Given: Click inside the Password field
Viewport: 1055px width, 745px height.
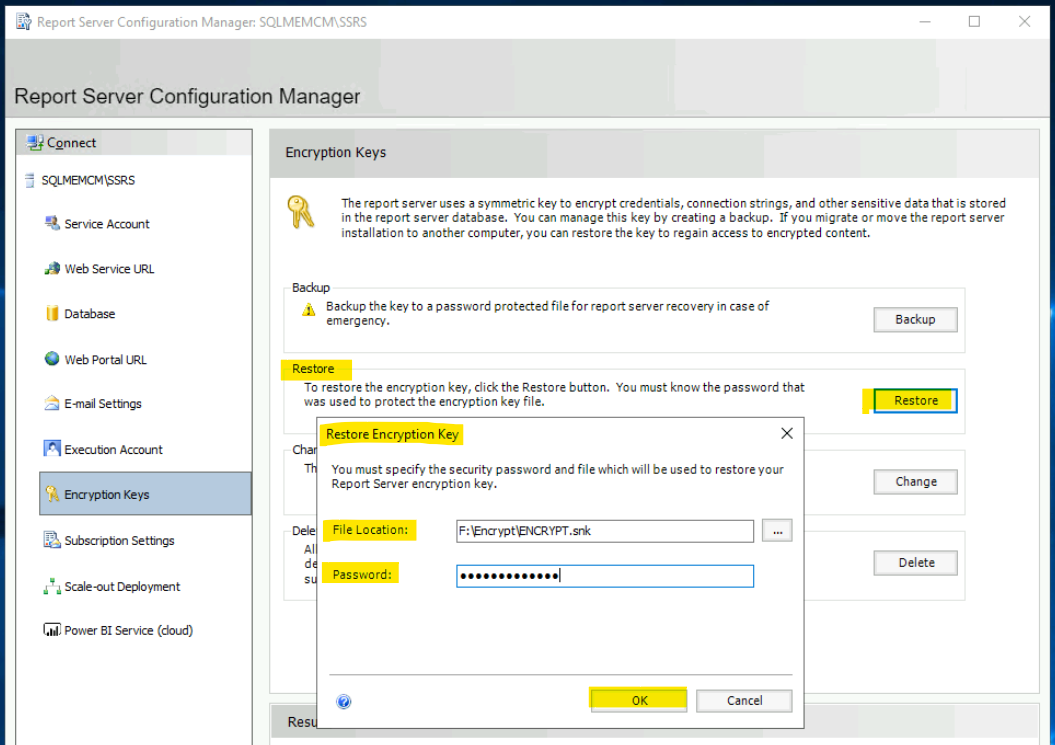Looking at the screenshot, I should (x=604, y=576).
